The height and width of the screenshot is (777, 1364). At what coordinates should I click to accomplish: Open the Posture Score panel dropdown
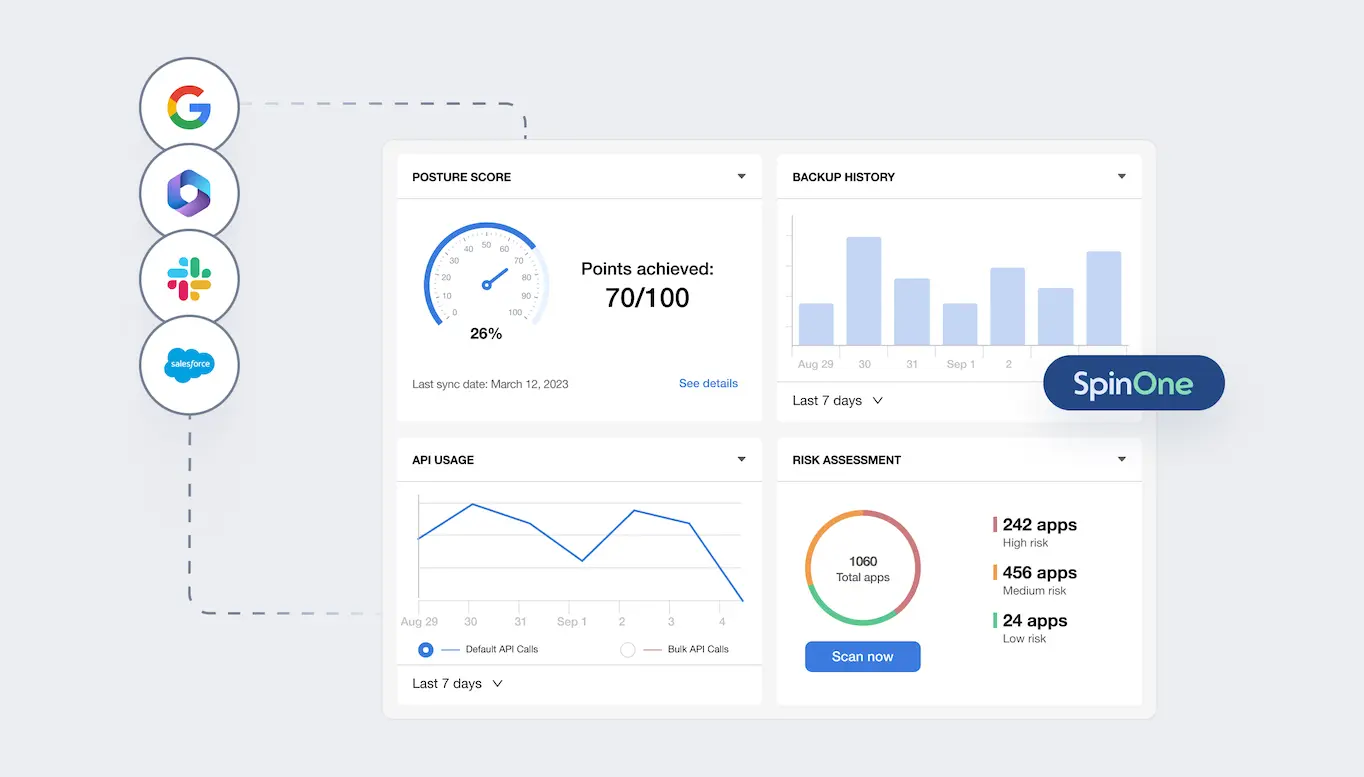click(x=741, y=176)
